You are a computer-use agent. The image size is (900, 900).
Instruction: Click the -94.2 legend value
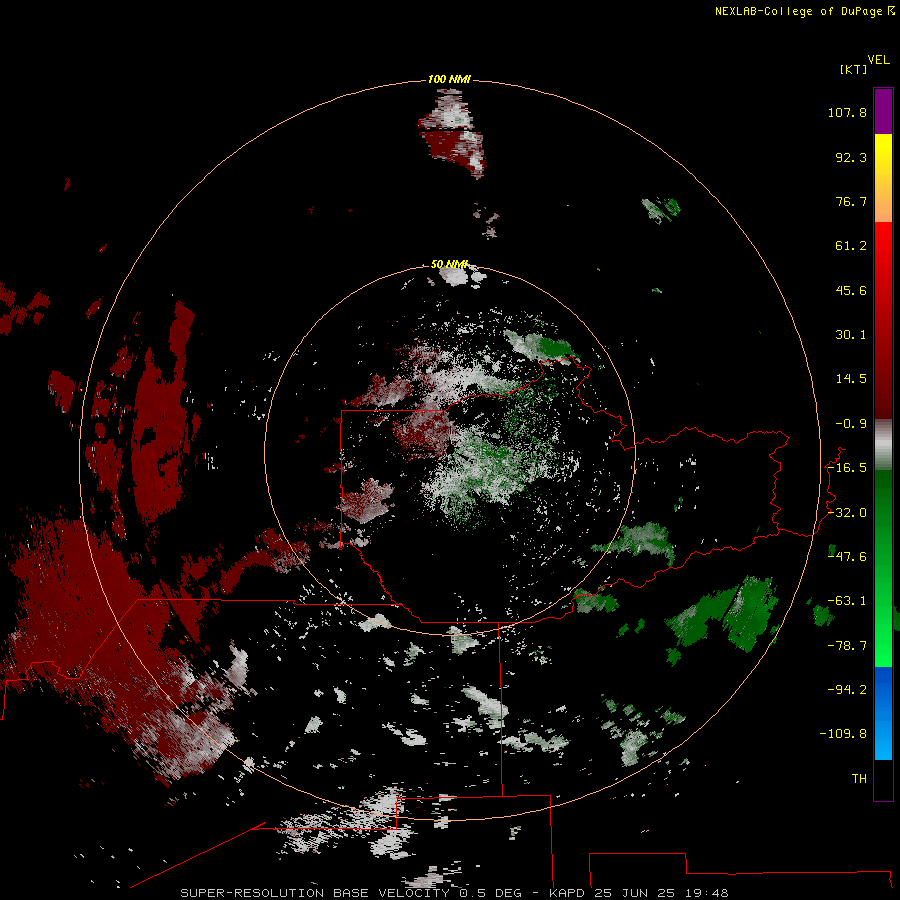click(847, 690)
